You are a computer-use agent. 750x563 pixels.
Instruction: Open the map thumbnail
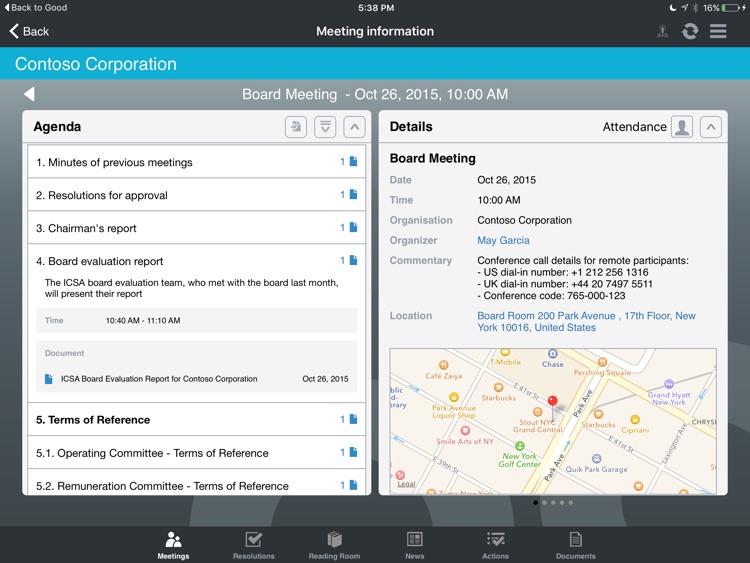tap(553, 421)
